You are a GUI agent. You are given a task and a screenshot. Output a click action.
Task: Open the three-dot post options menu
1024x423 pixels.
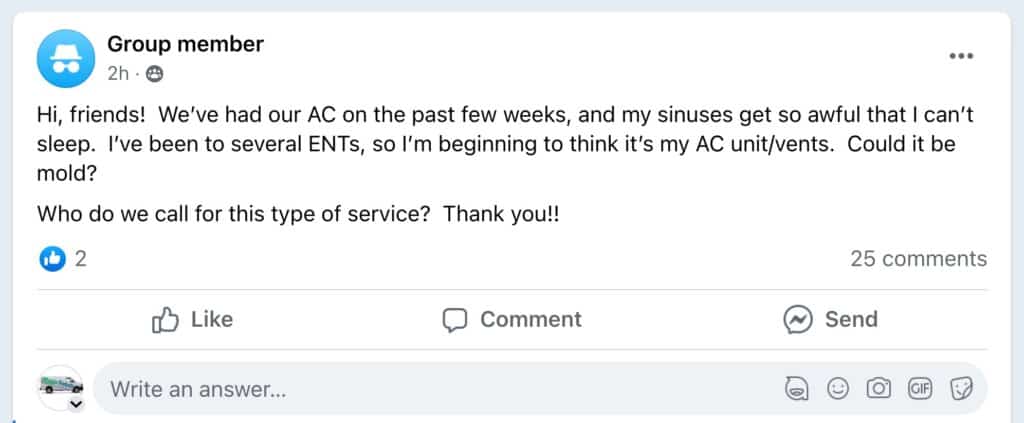coord(961,56)
